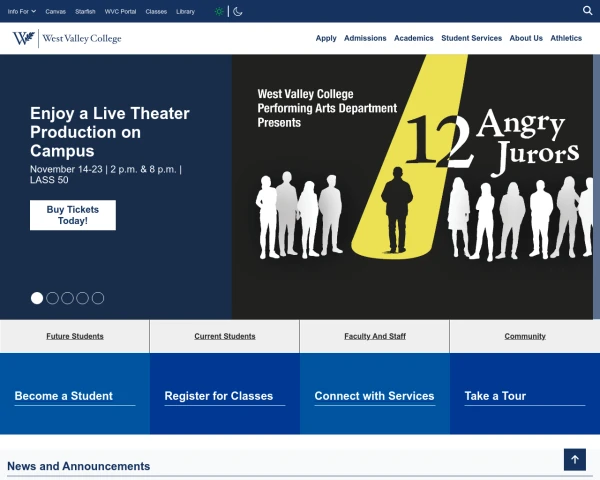This screenshot has height=480, width=600.
Task: Switch to light mode sun icon
Action: [x=219, y=11]
